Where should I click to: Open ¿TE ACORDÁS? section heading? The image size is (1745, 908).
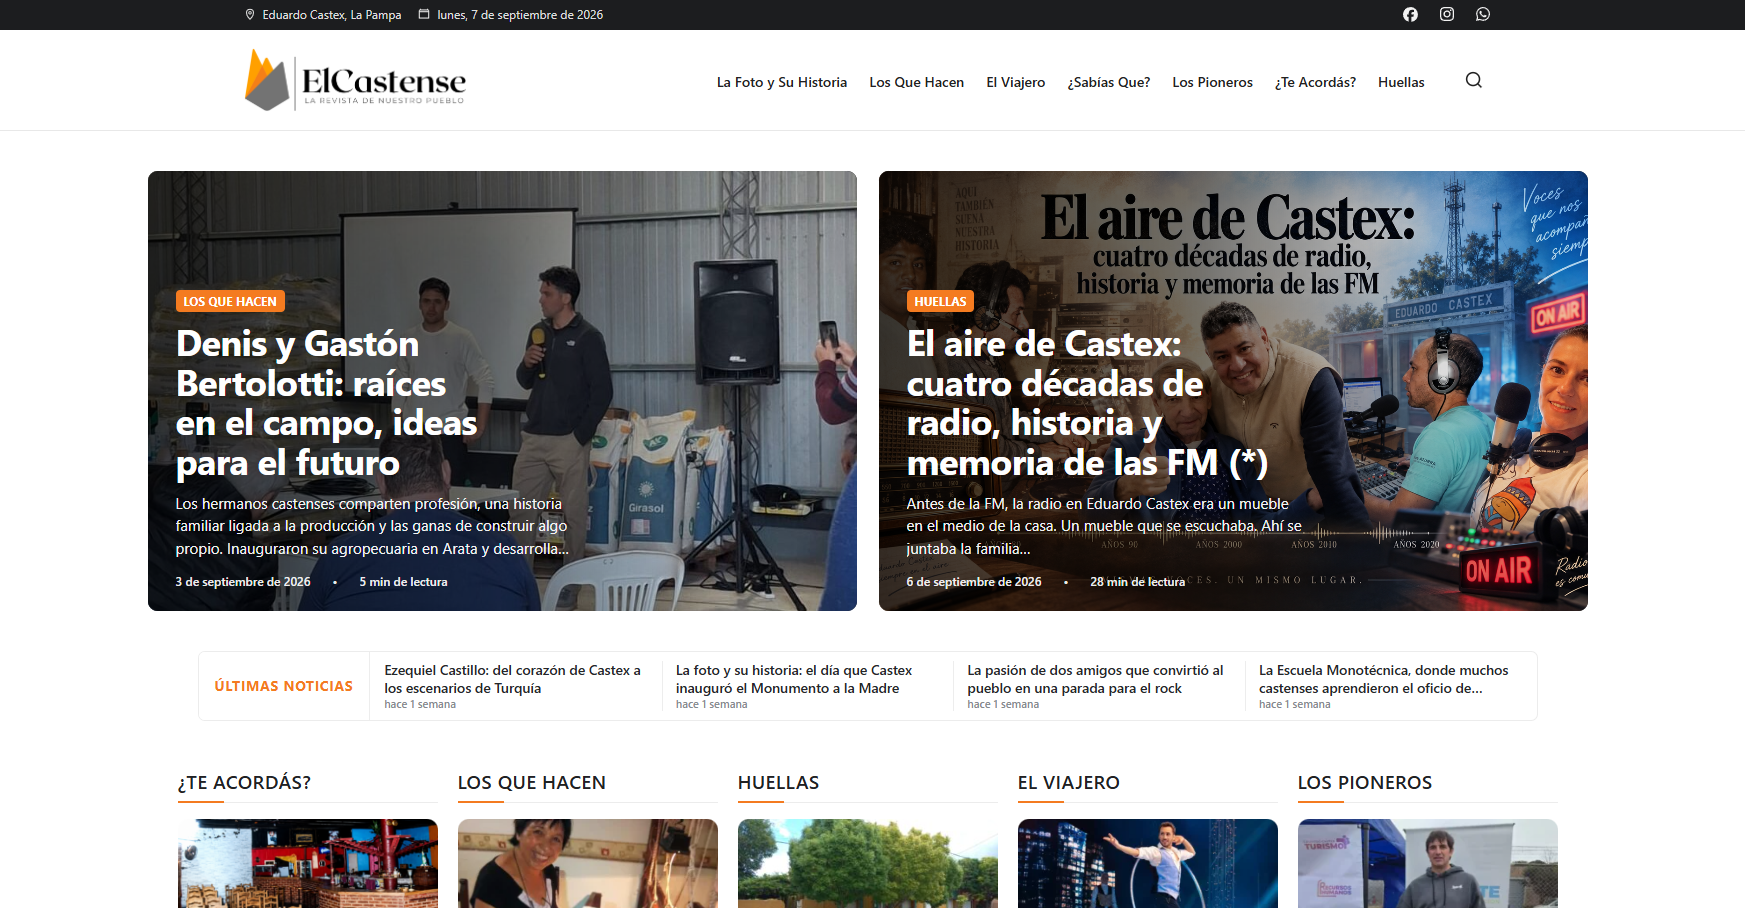point(245,783)
